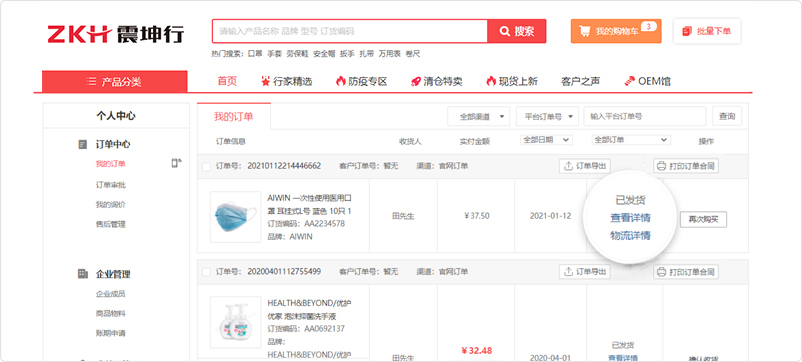
Task: Click recipient 田先生 in AIWIN order
Action: 403,216
